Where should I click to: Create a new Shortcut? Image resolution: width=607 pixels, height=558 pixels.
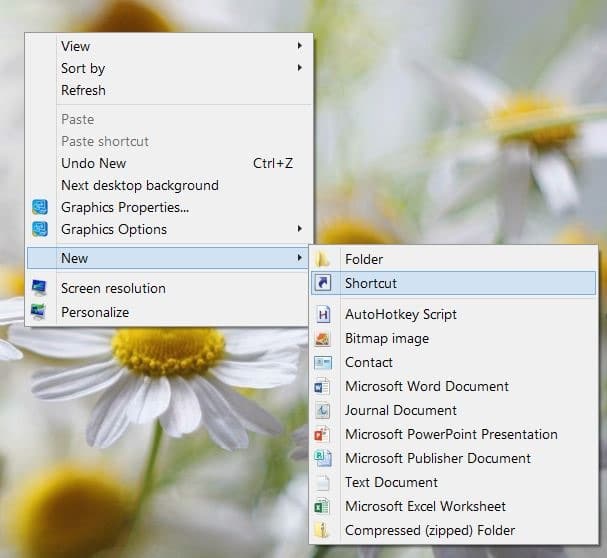(x=454, y=283)
